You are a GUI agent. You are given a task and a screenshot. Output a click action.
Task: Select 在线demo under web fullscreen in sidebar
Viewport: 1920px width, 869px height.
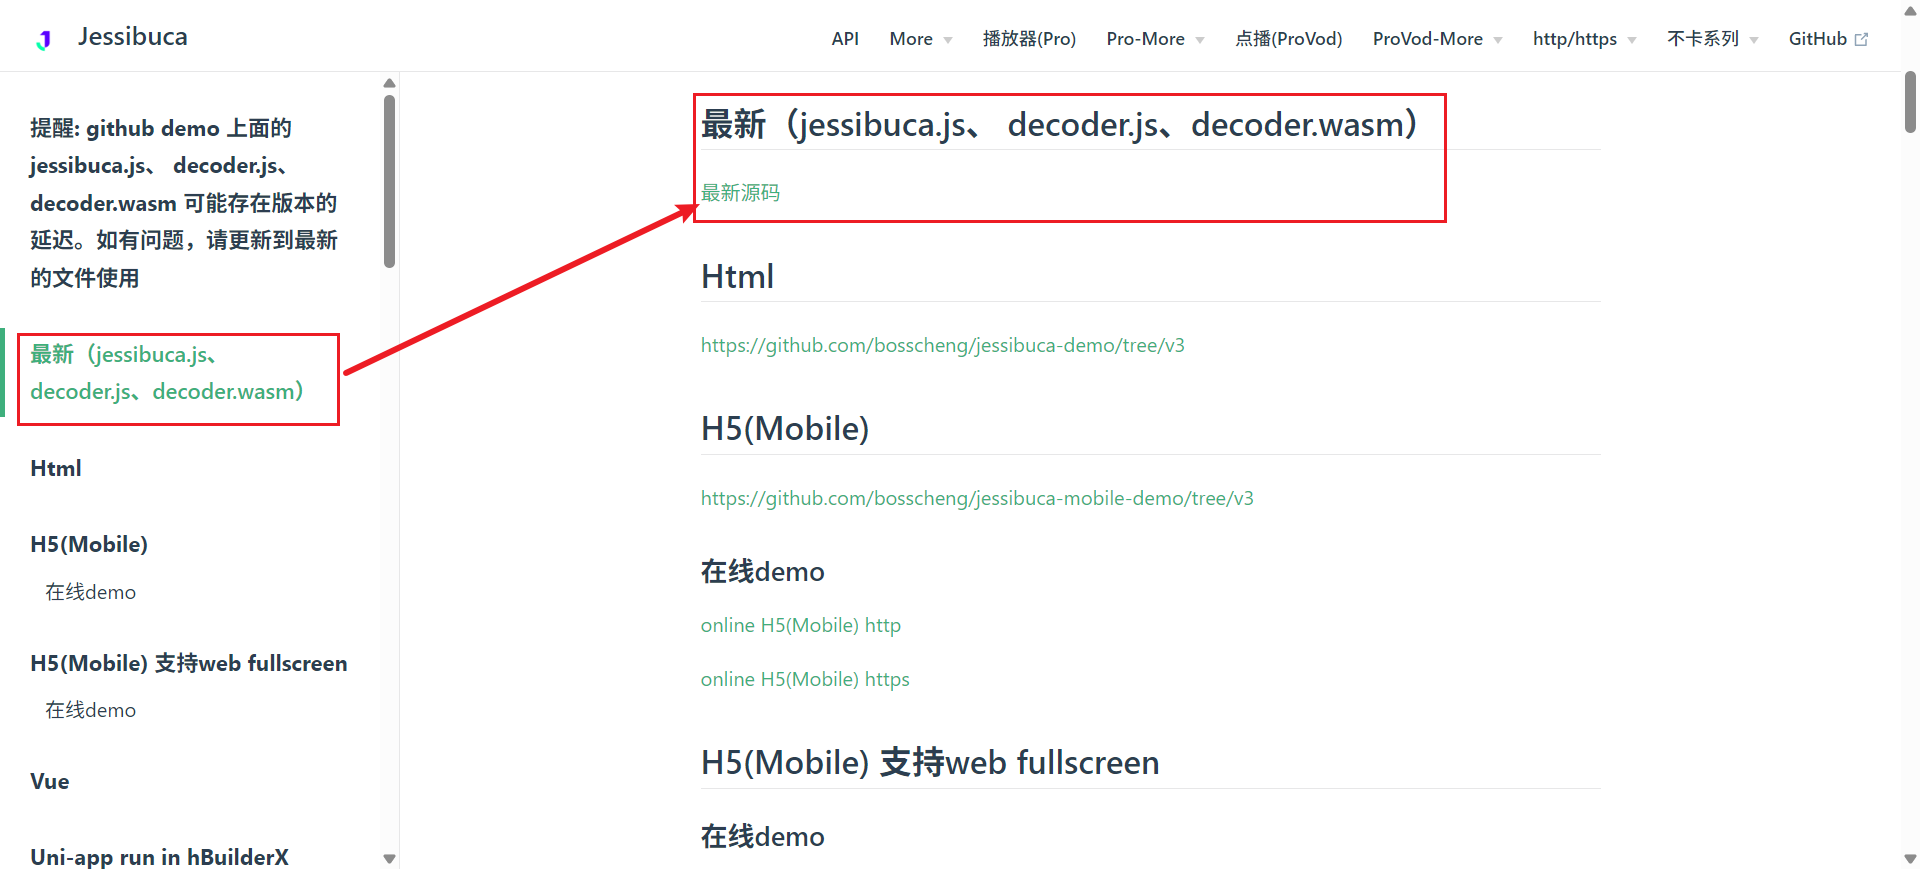click(x=90, y=710)
